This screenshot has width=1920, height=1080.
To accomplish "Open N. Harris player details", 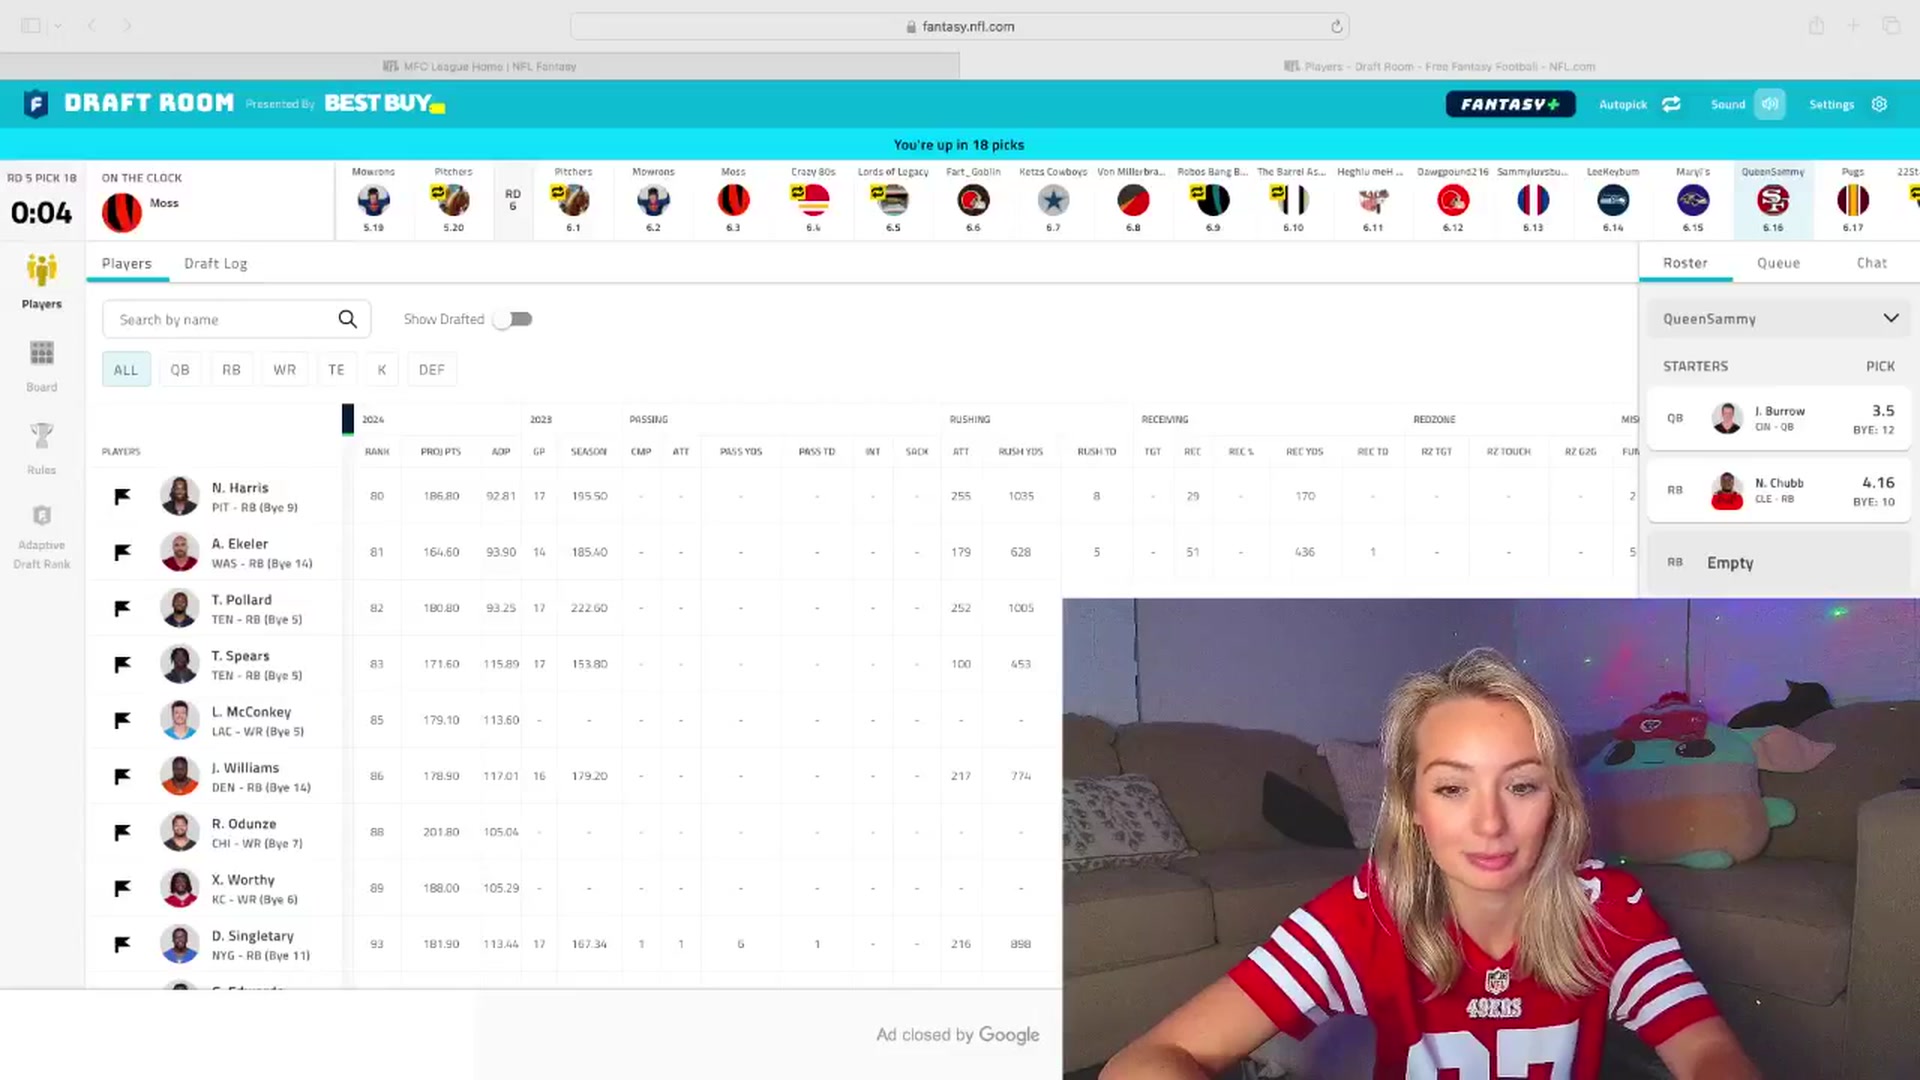I will 240,488.
